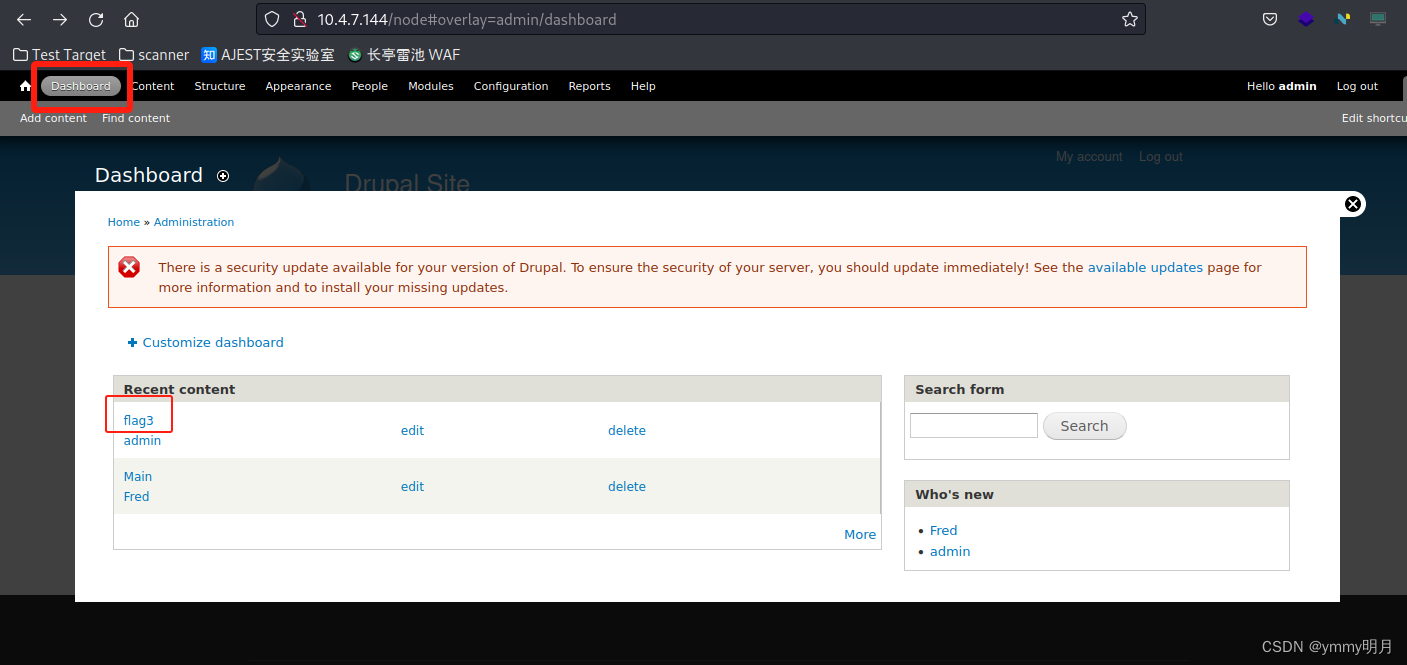Image resolution: width=1407 pixels, height=665 pixels.
Task: Open the Content admin menu
Action: pyautogui.click(x=152, y=86)
